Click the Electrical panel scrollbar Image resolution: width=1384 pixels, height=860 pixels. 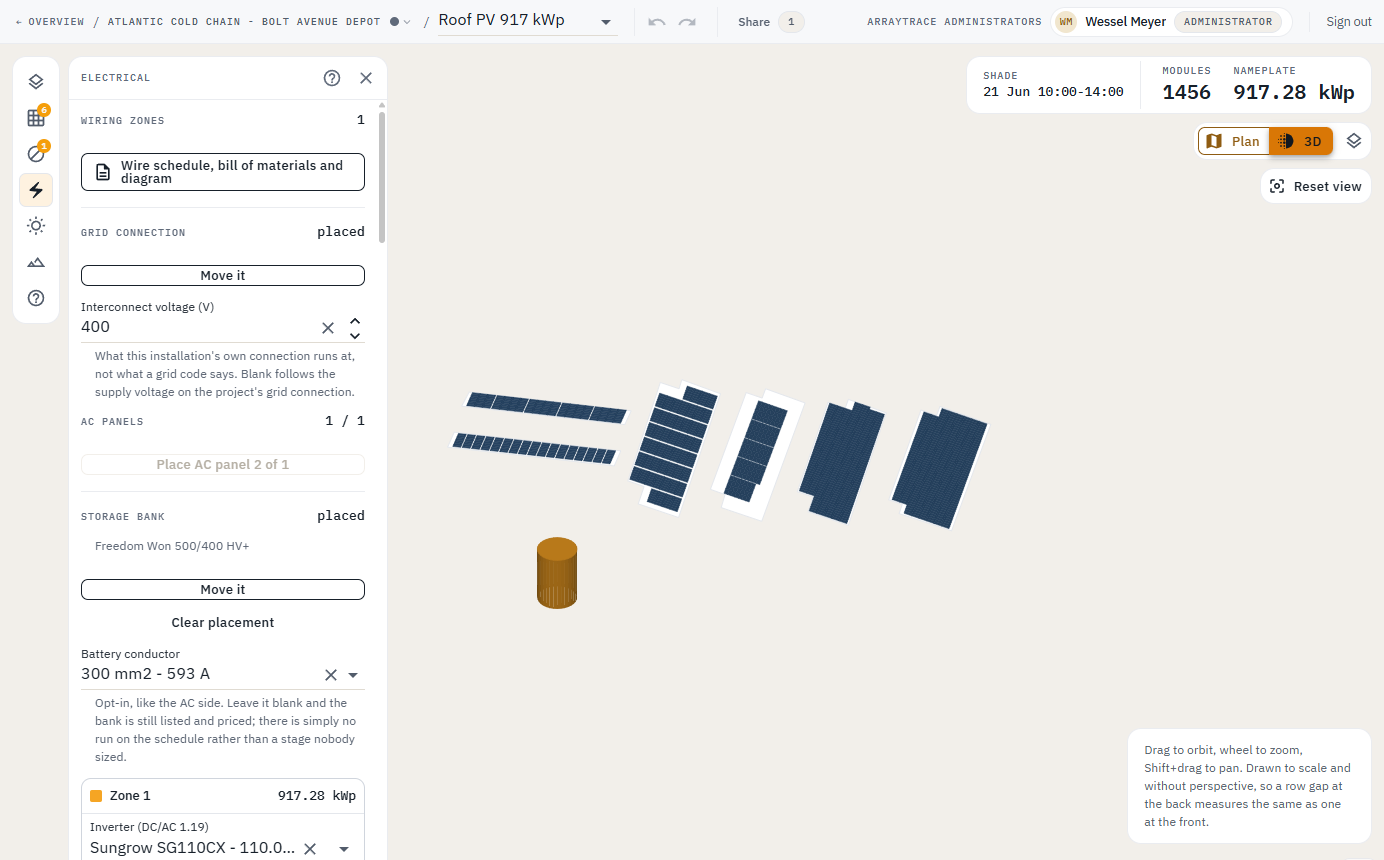(x=382, y=177)
